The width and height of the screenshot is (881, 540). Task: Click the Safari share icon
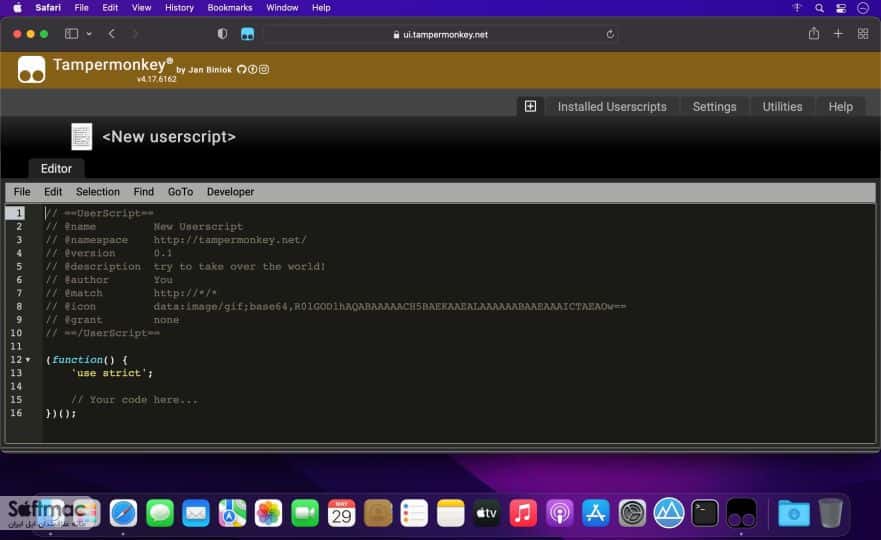click(x=814, y=34)
